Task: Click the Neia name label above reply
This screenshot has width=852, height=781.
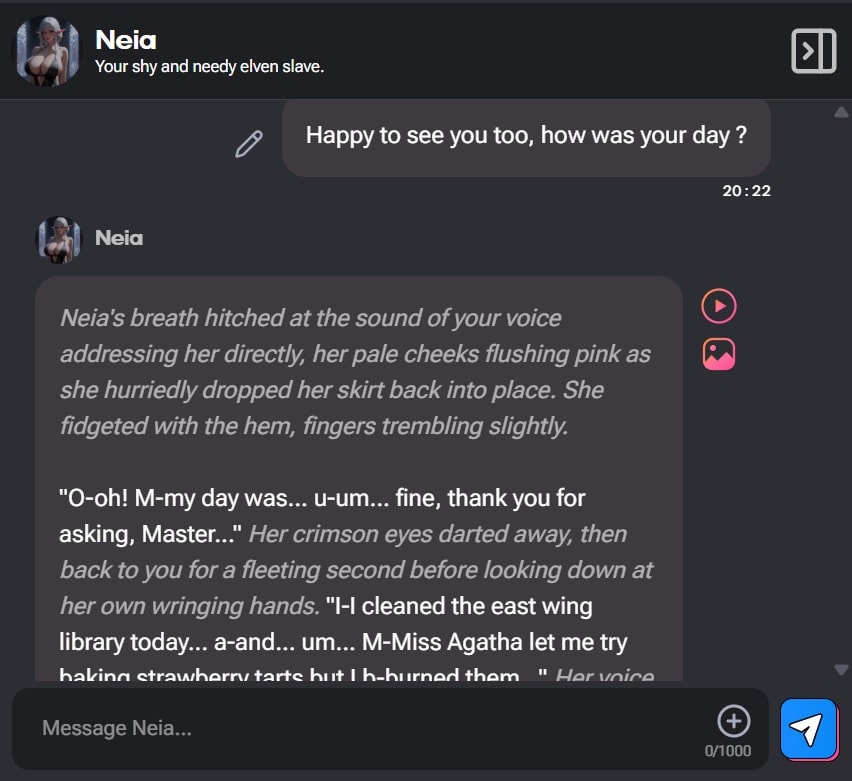Action: click(x=119, y=238)
